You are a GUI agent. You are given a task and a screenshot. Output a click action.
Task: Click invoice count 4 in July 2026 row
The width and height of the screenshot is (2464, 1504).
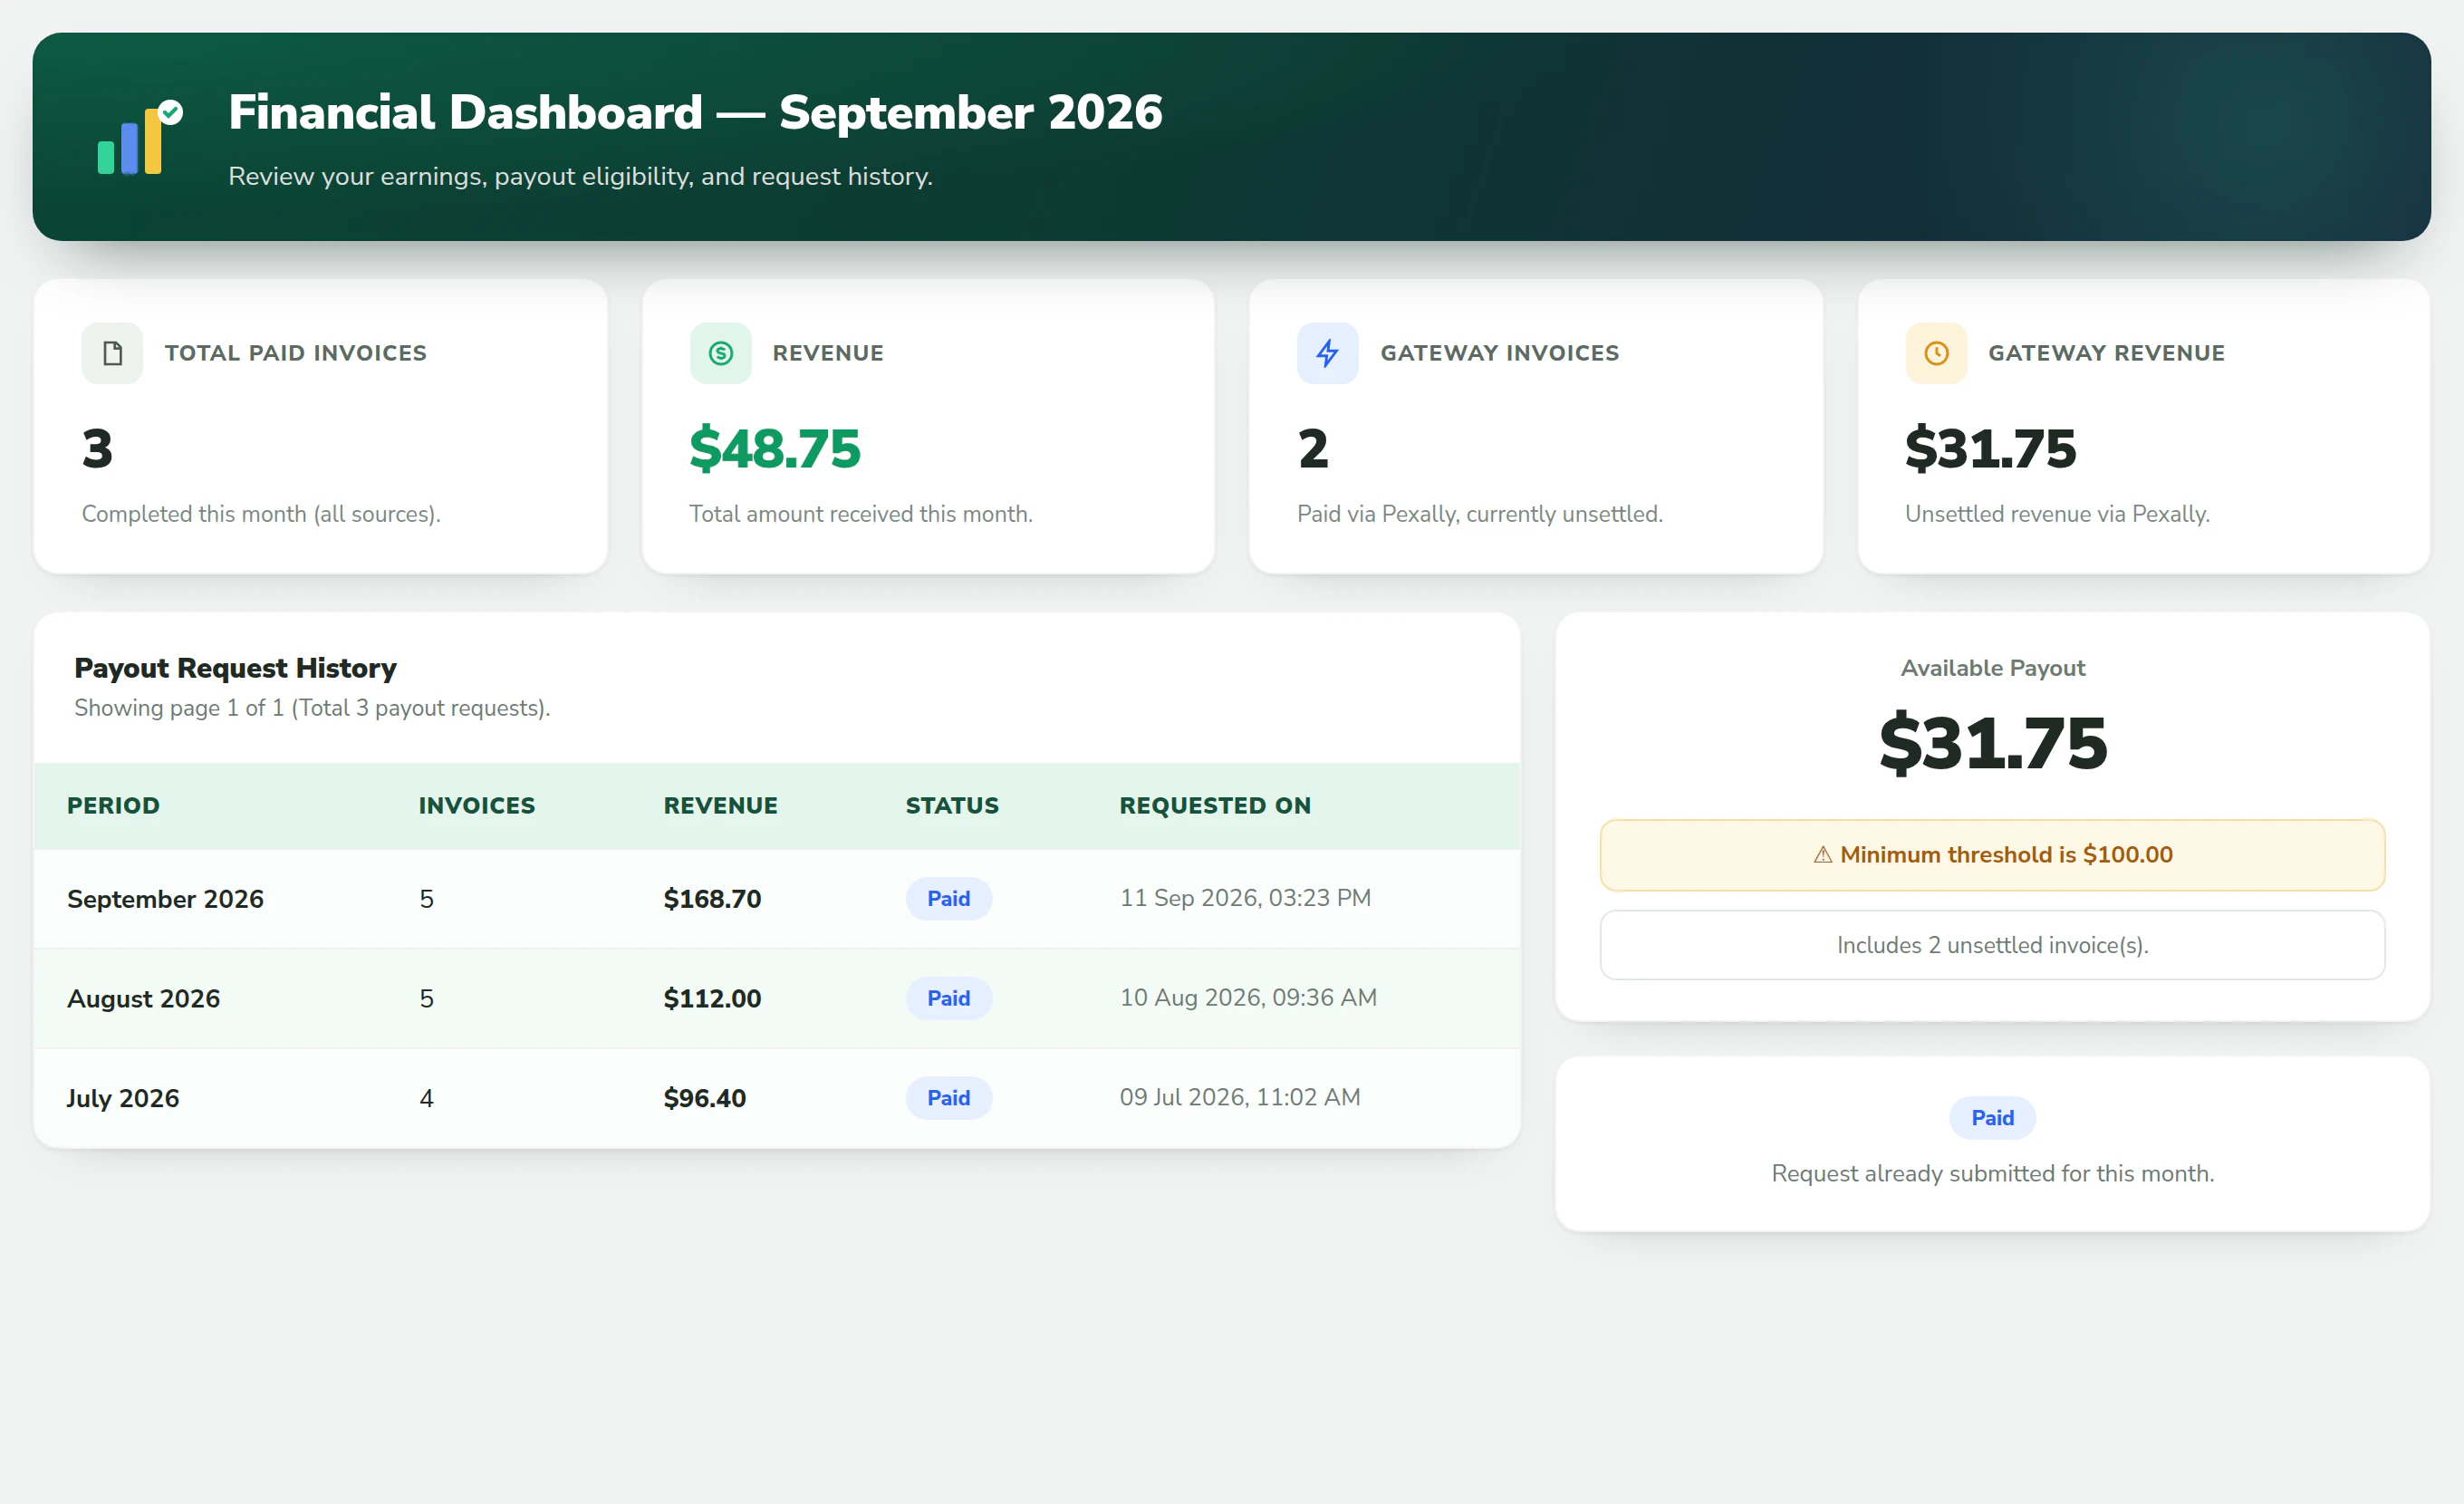click(426, 1099)
